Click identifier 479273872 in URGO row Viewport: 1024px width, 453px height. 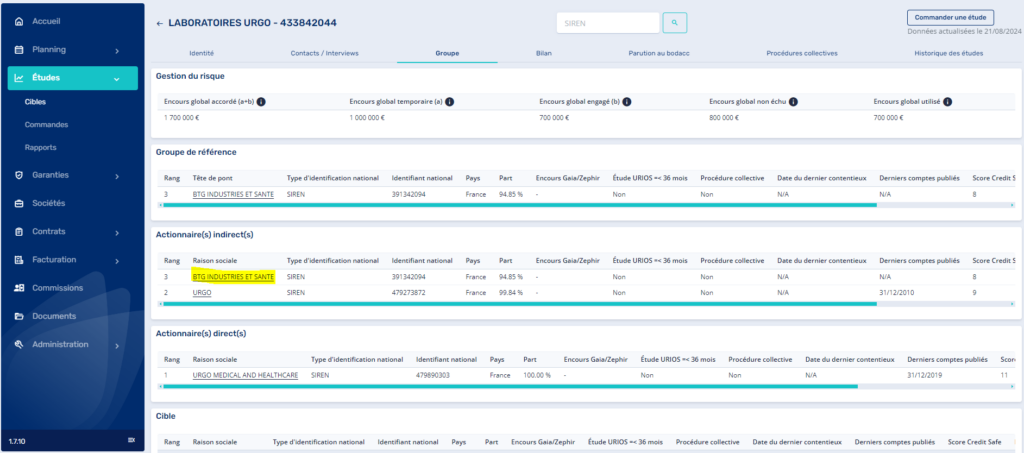409,293
